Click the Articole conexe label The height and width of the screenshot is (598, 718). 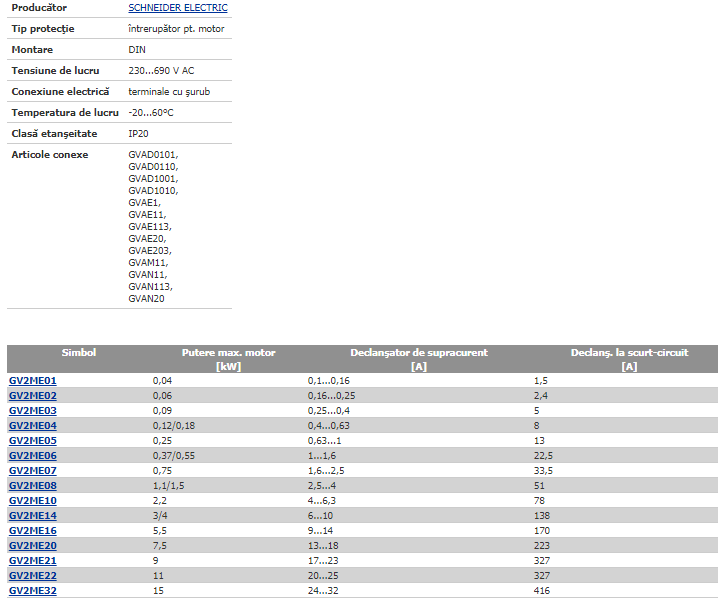click(49, 155)
